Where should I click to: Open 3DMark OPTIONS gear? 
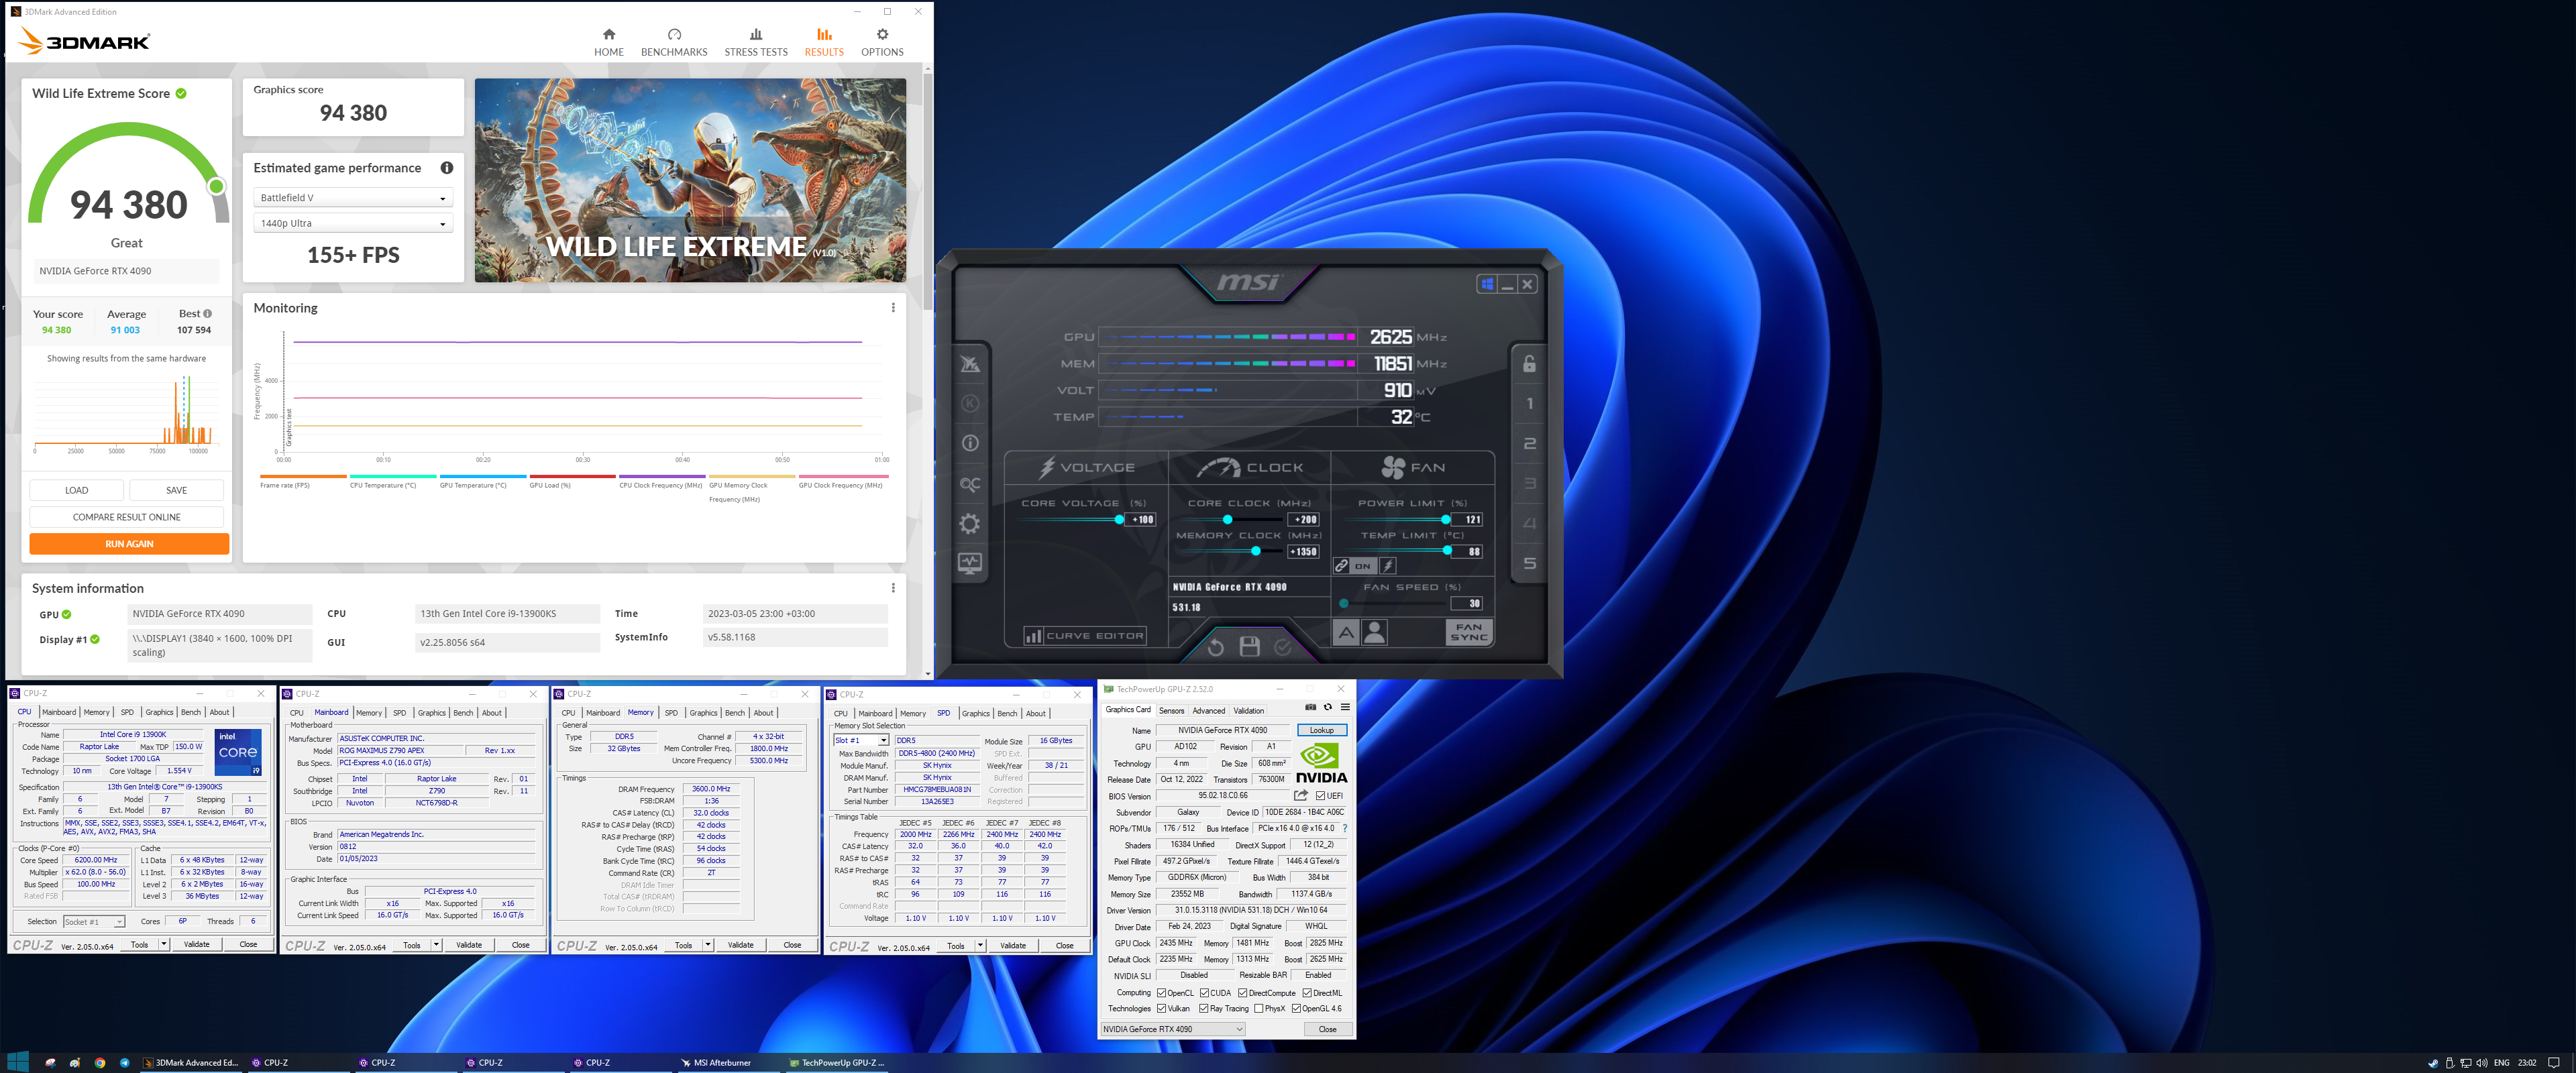point(882,42)
